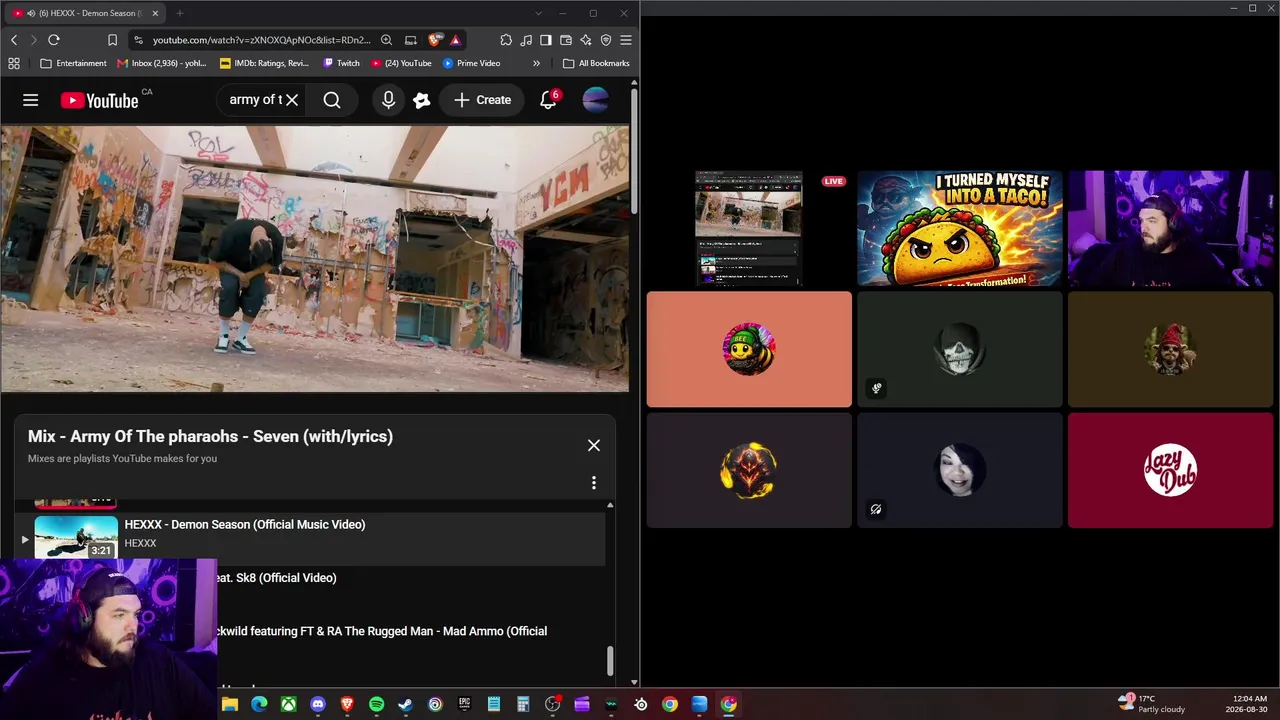Viewport: 1280px width, 720px height.
Task: Open the YouTube guide hamburger menu
Action: tap(31, 100)
